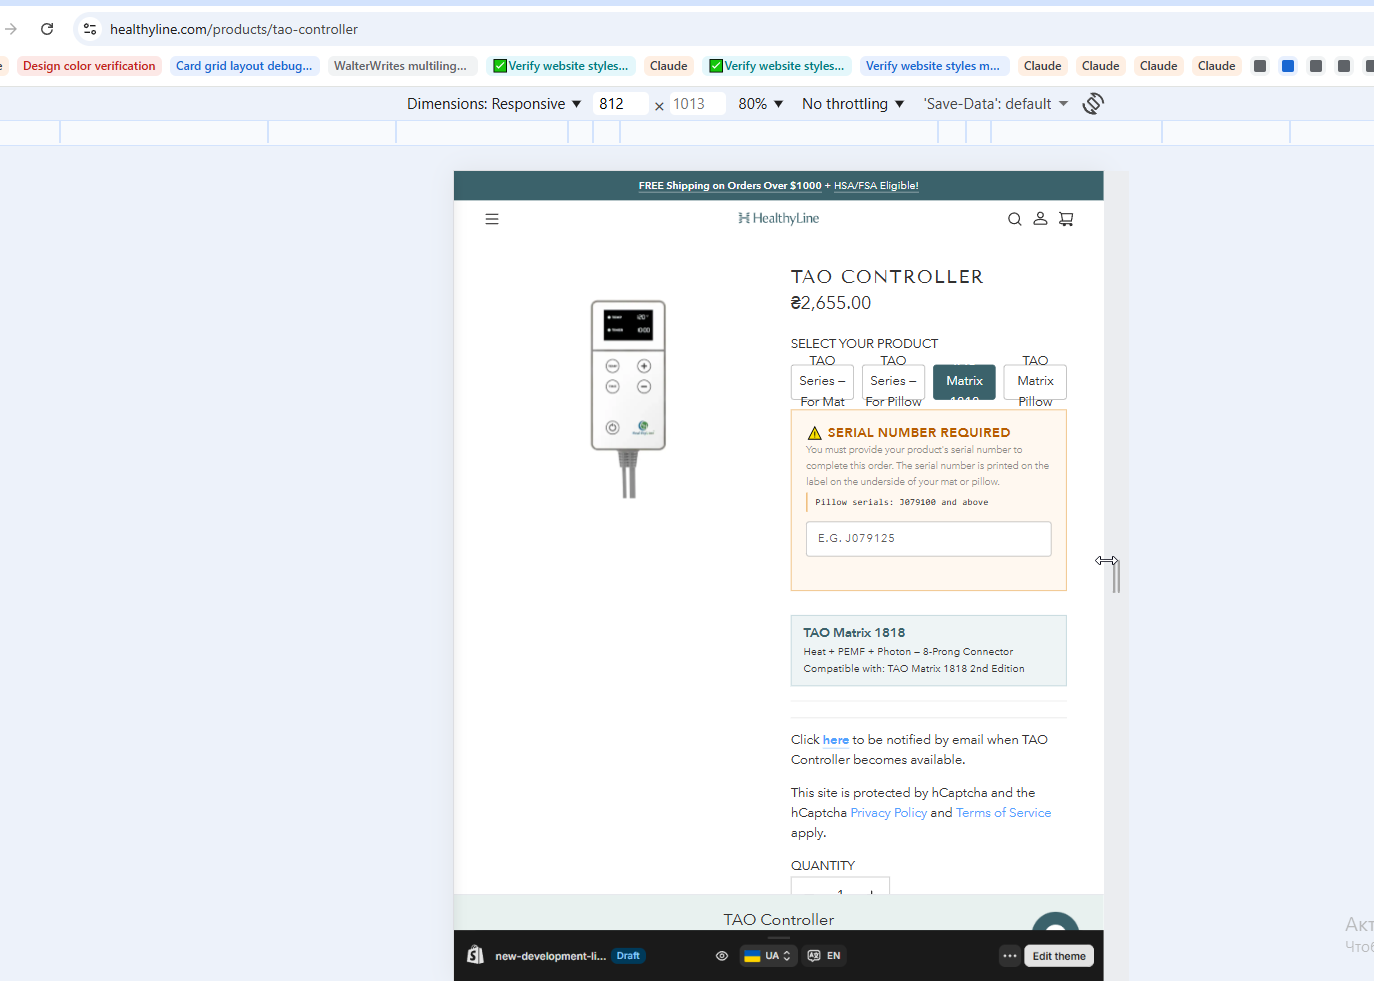
Task: Click the blue square bookmark icon
Action: pyautogui.click(x=1288, y=66)
